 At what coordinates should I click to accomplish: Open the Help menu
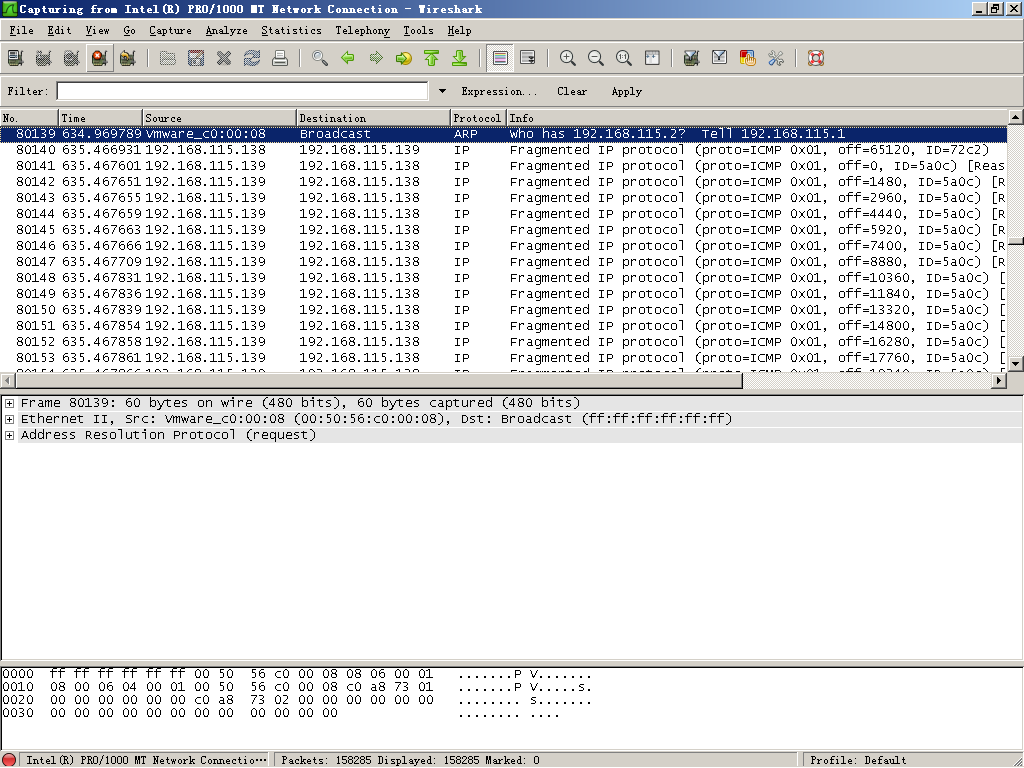(x=459, y=30)
